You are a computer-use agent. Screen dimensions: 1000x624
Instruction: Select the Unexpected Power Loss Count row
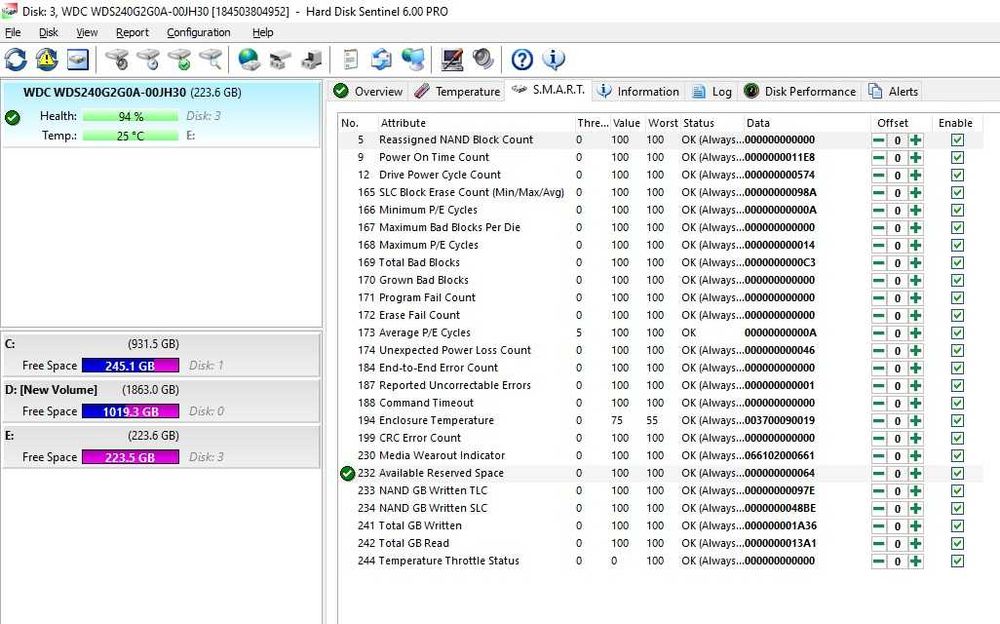[660, 351]
